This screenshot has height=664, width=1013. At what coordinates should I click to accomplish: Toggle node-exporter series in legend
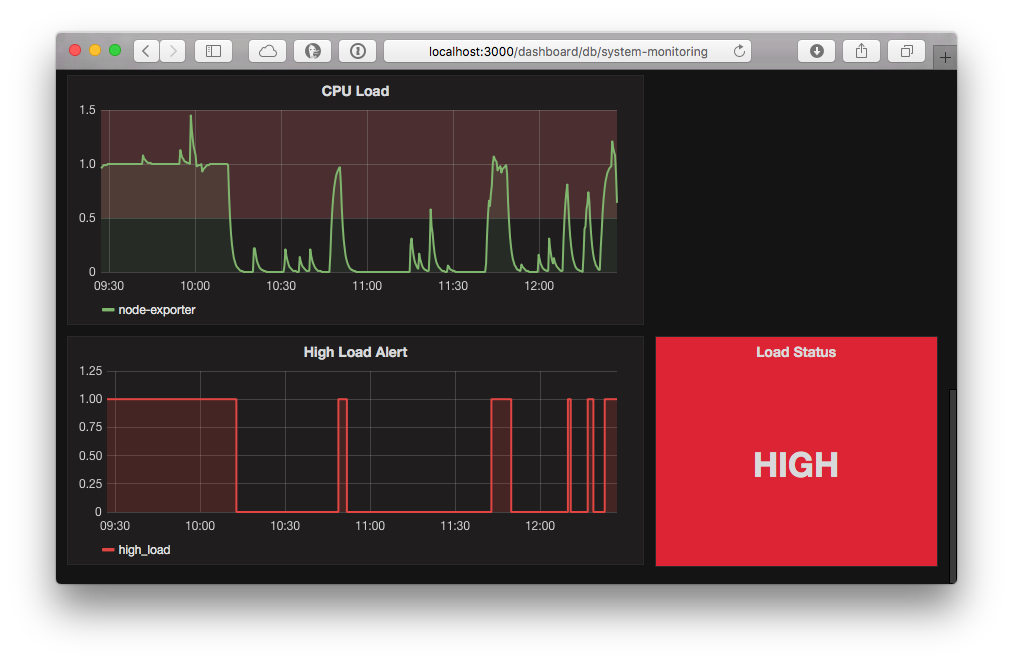(x=156, y=310)
